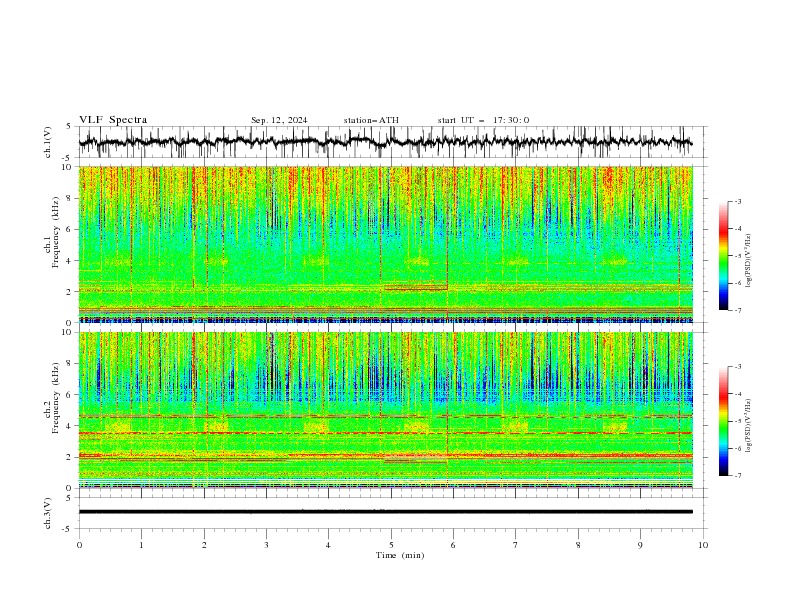Click the time axis tick label '5'
This screenshot has height=612, width=792.
tap(391, 545)
